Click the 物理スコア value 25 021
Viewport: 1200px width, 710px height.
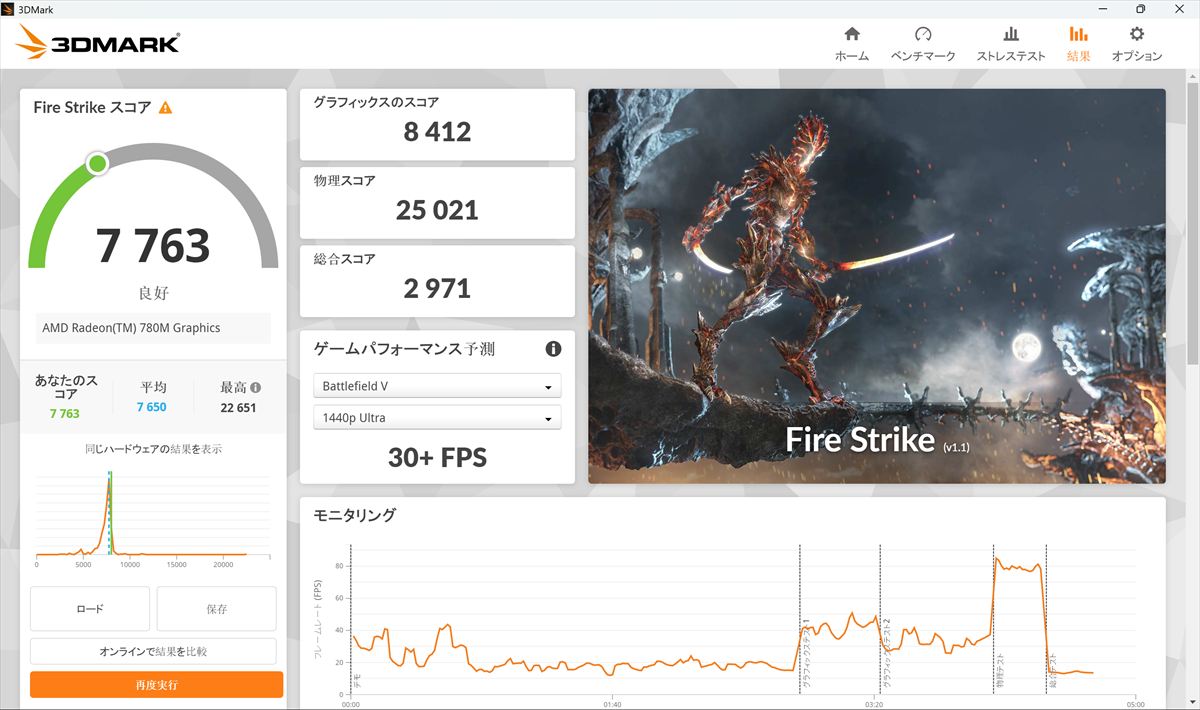(437, 210)
